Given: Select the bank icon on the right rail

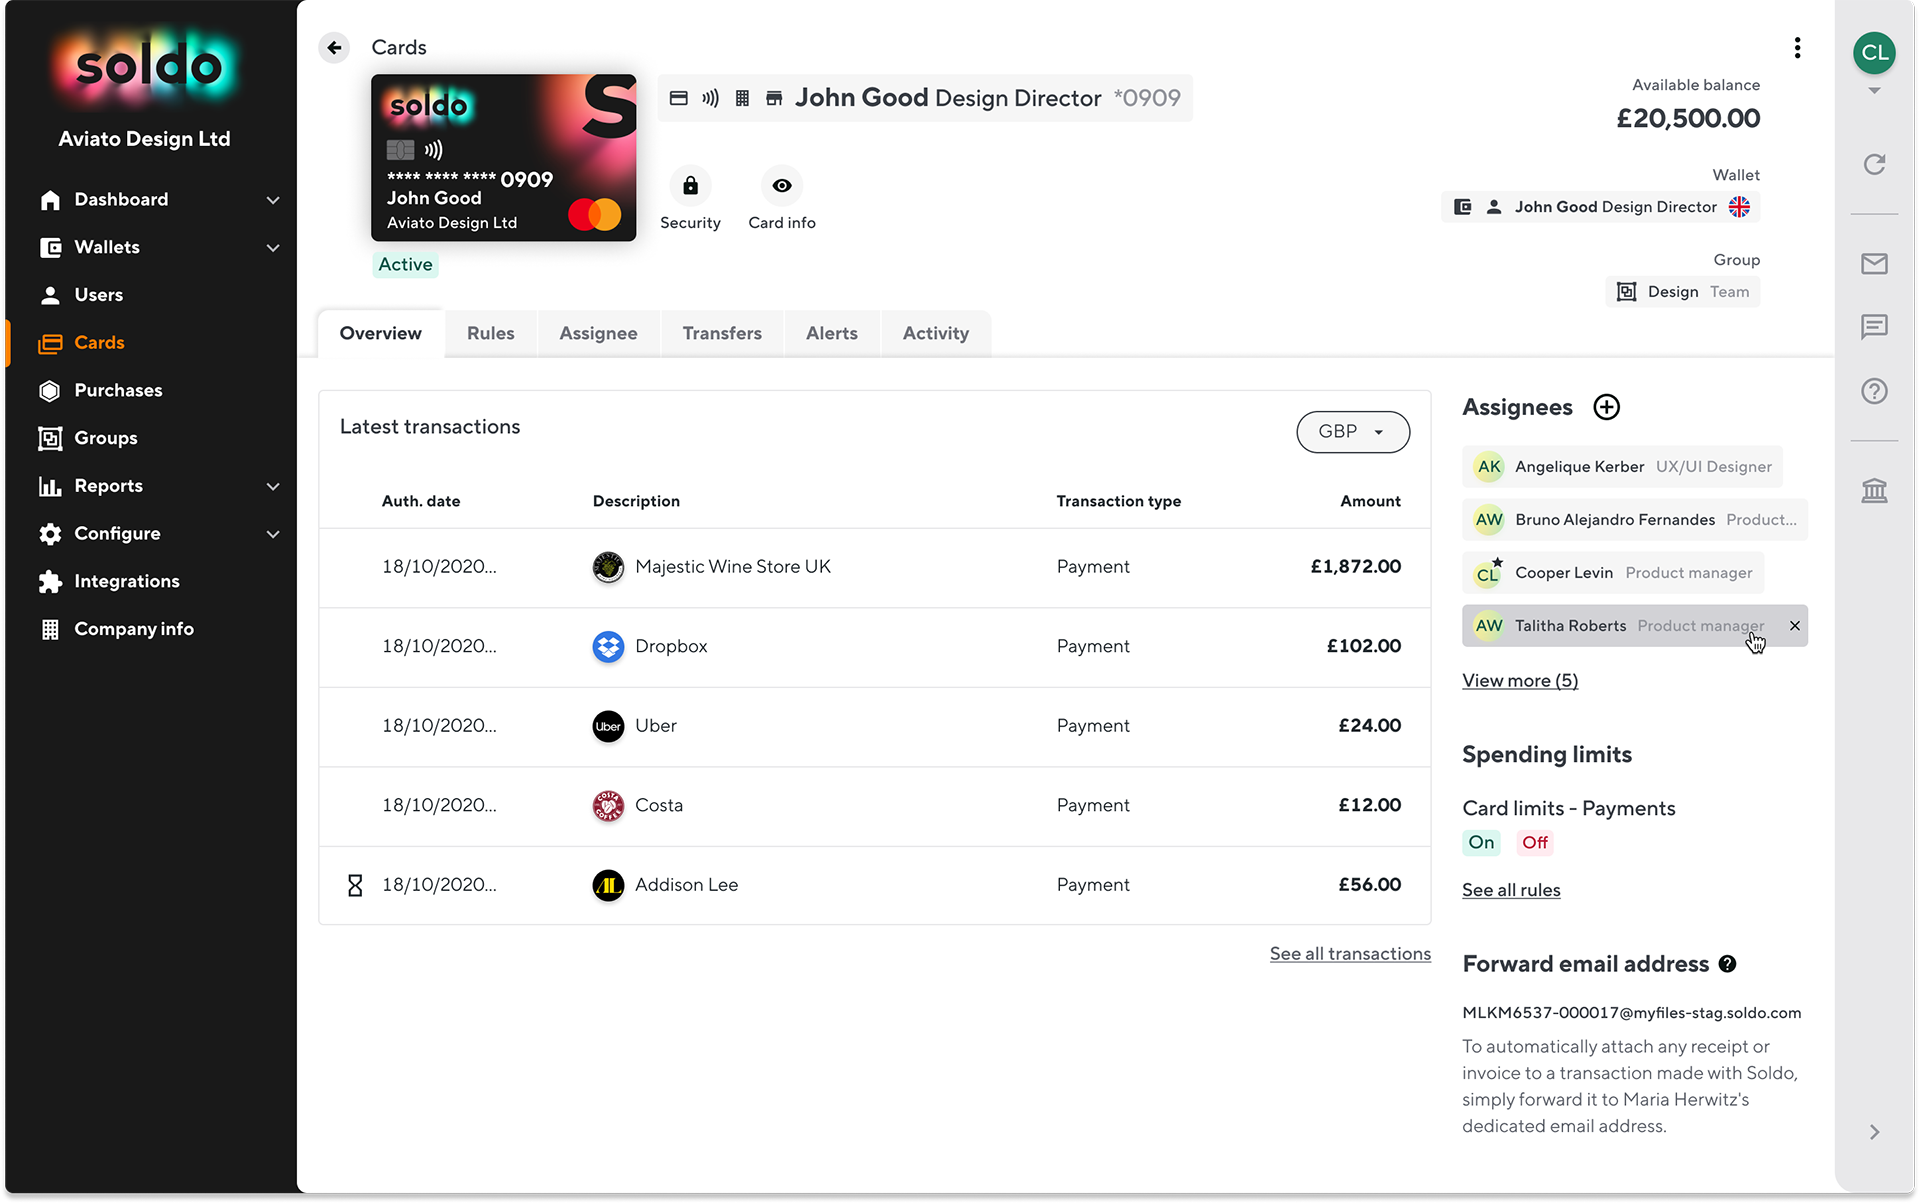Looking at the screenshot, I should coord(1874,491).
